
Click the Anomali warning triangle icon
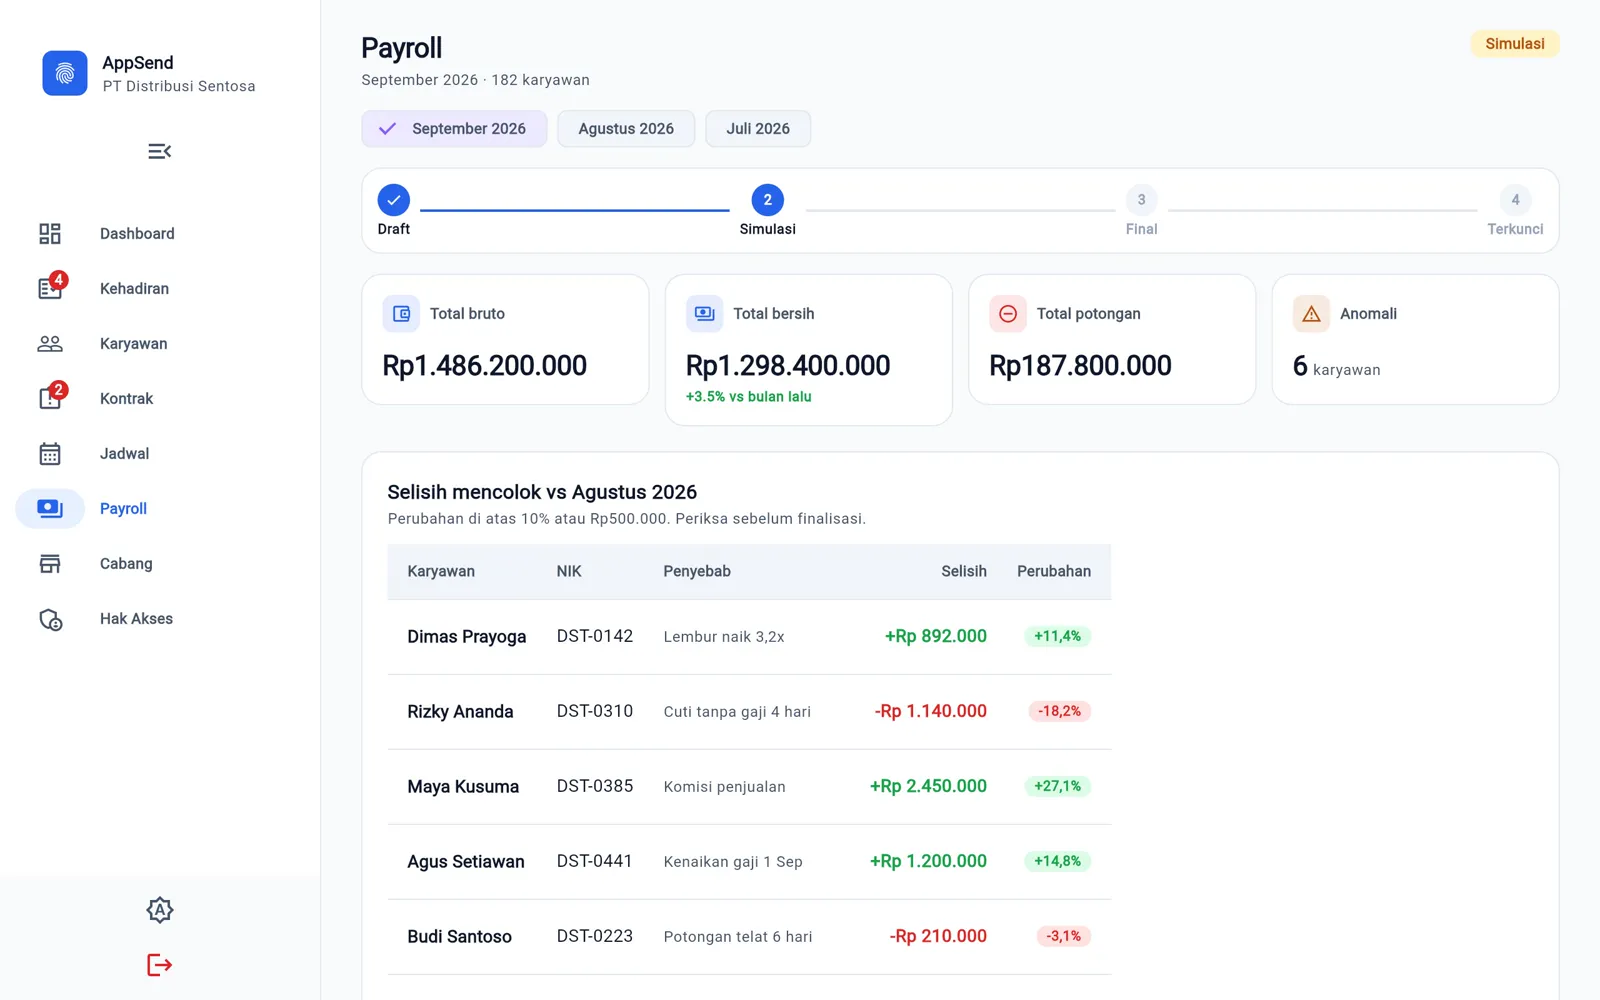pos(1311,314)
